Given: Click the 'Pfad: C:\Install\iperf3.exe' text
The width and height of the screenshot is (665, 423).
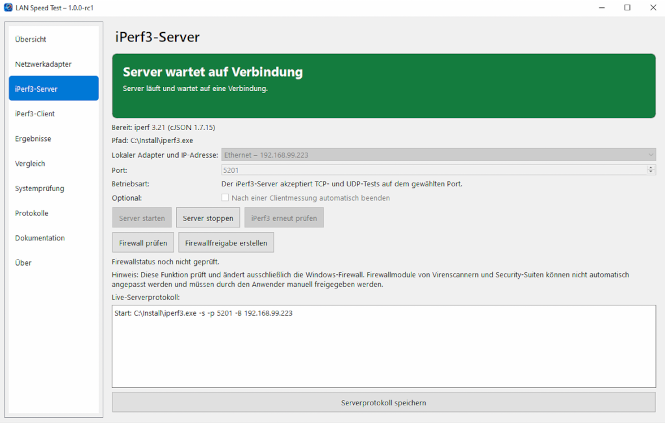Looking at the screenshot, I should pos(152,140).
